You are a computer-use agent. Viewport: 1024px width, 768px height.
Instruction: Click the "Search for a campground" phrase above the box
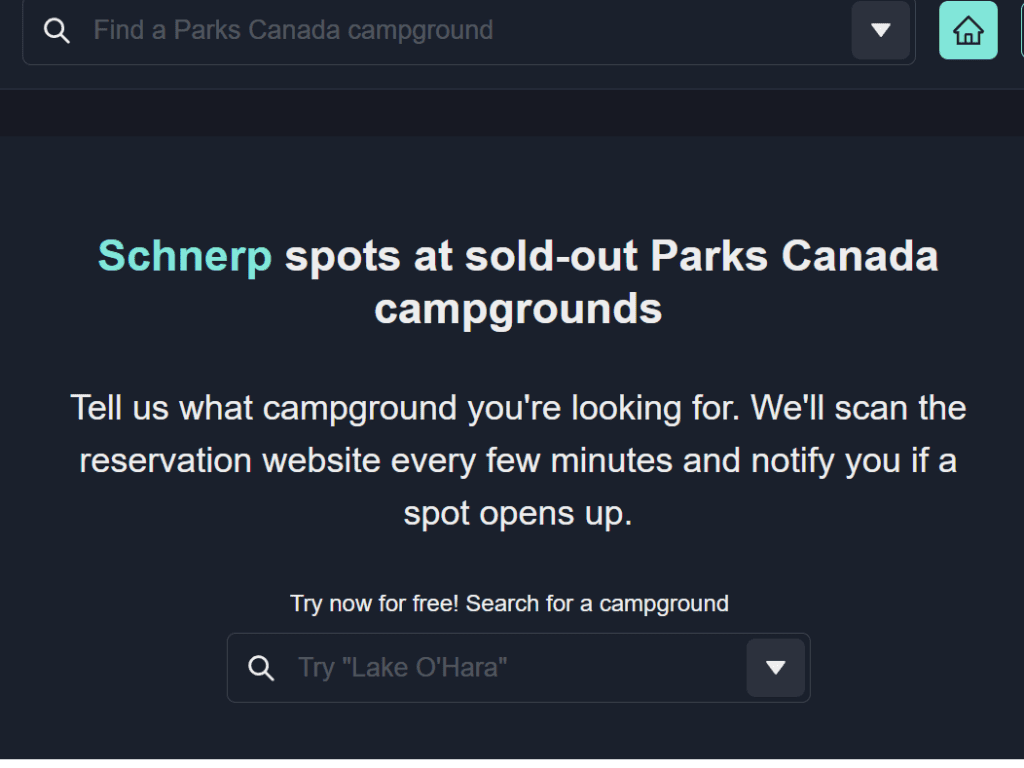[x=597, y=603]
